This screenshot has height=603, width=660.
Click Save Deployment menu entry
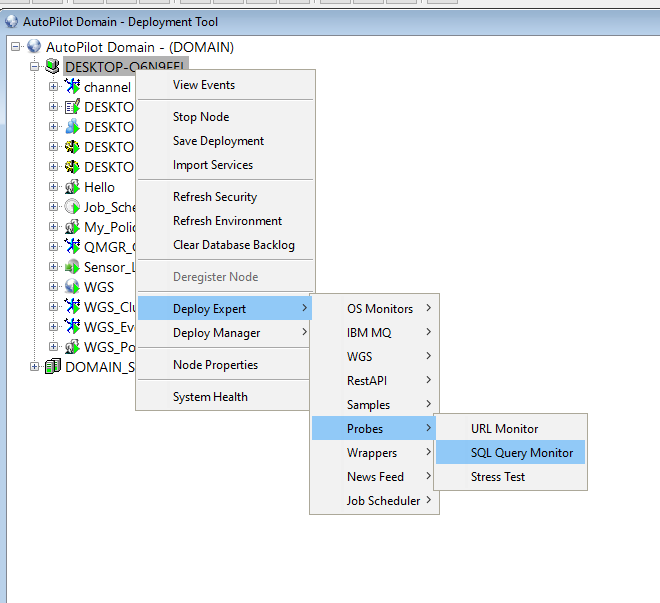point(218,141)
